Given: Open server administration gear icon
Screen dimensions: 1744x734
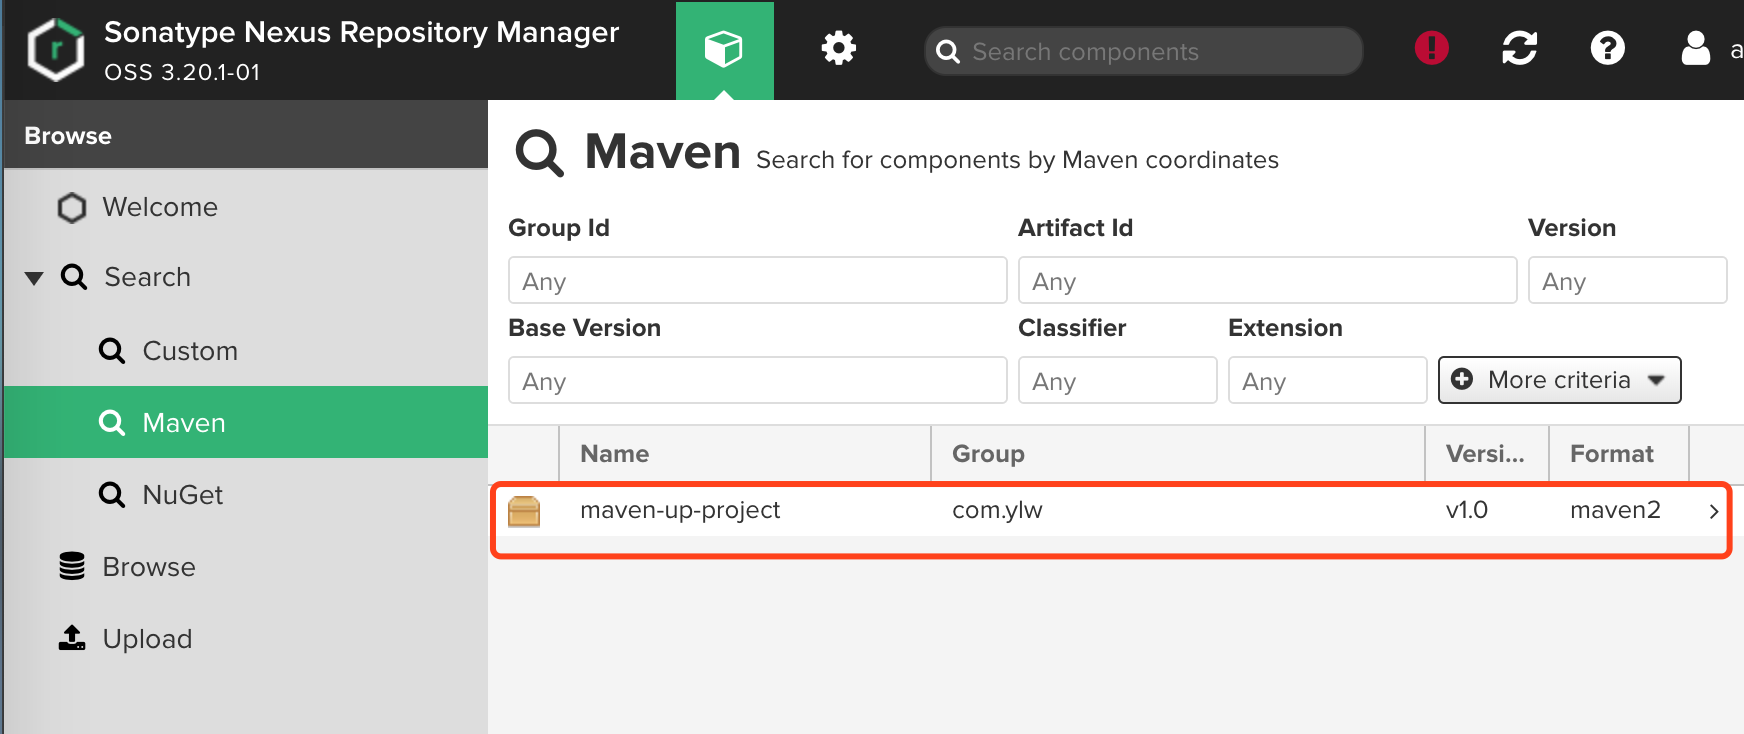Looking at the screenshot, I should click(838, 48).
